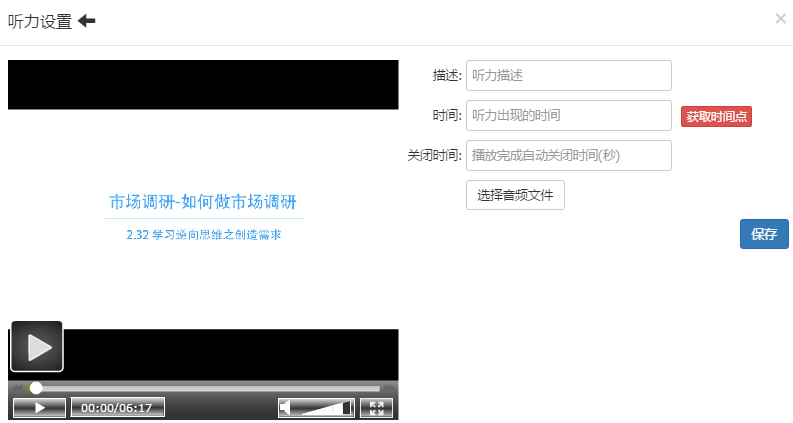Click the back arrow beside 听力设置
Screen dimensions: 793x423
(x=87, y=21)
